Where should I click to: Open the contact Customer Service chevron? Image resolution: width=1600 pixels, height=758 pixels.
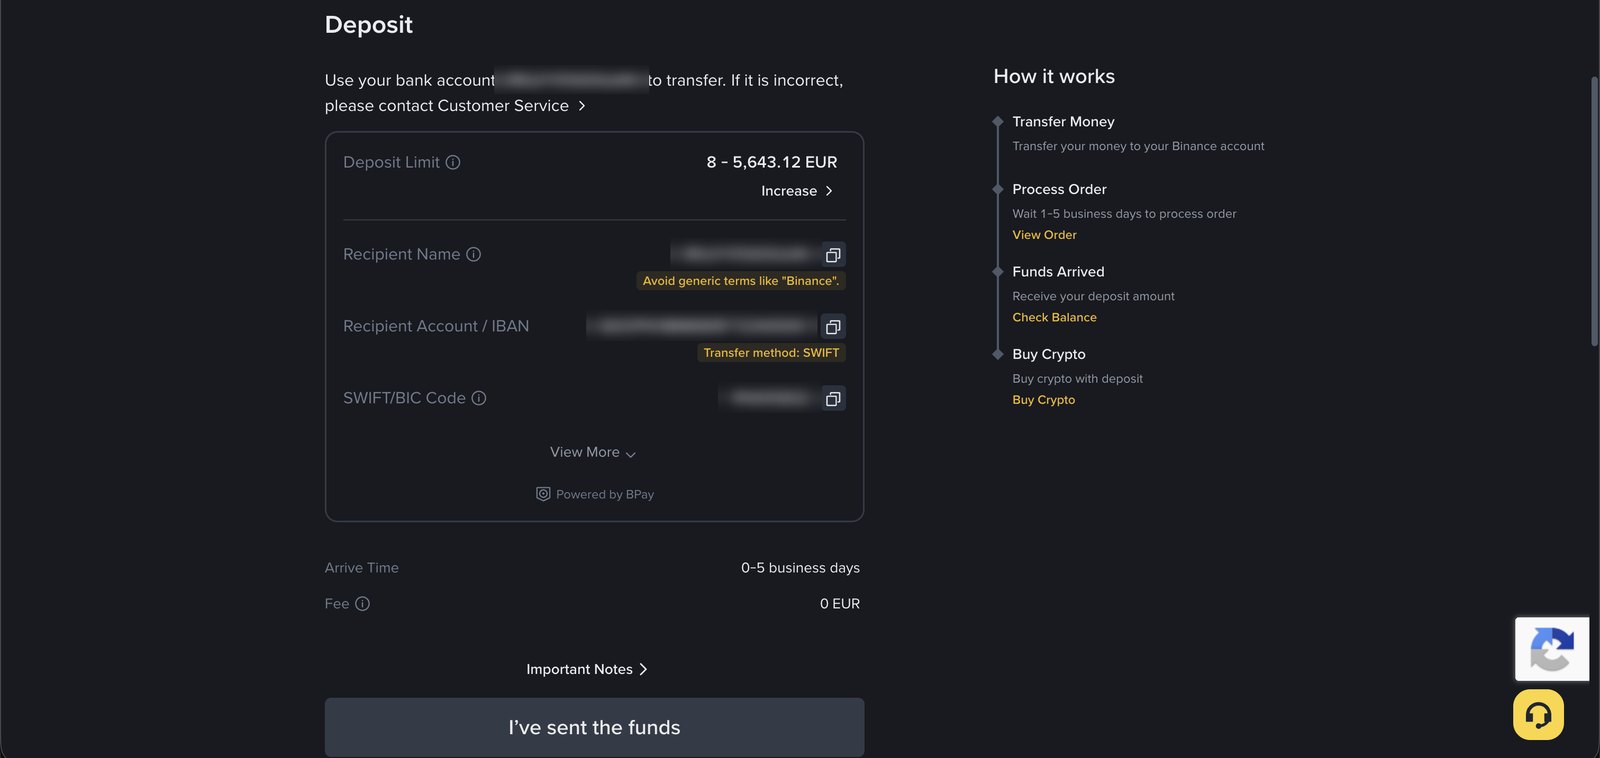pos(582,106)
